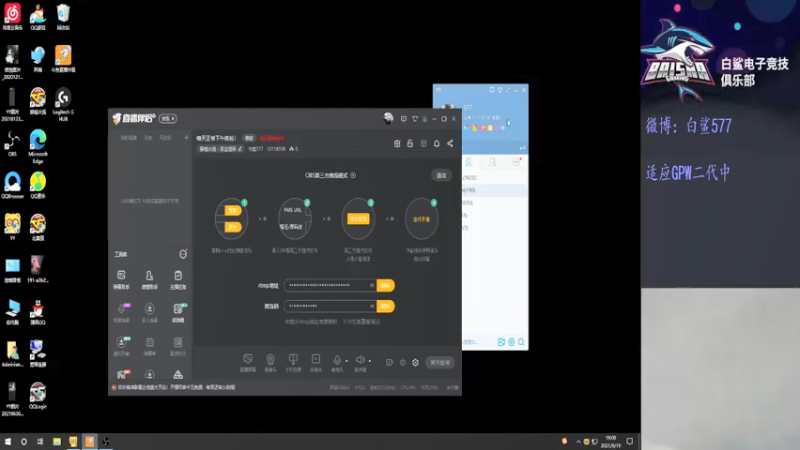The width and height of the screenshot is (800, 450).
Task: Click the padlock icon in the room info bar
Action: pyautogui.click(x=410, y=144)
